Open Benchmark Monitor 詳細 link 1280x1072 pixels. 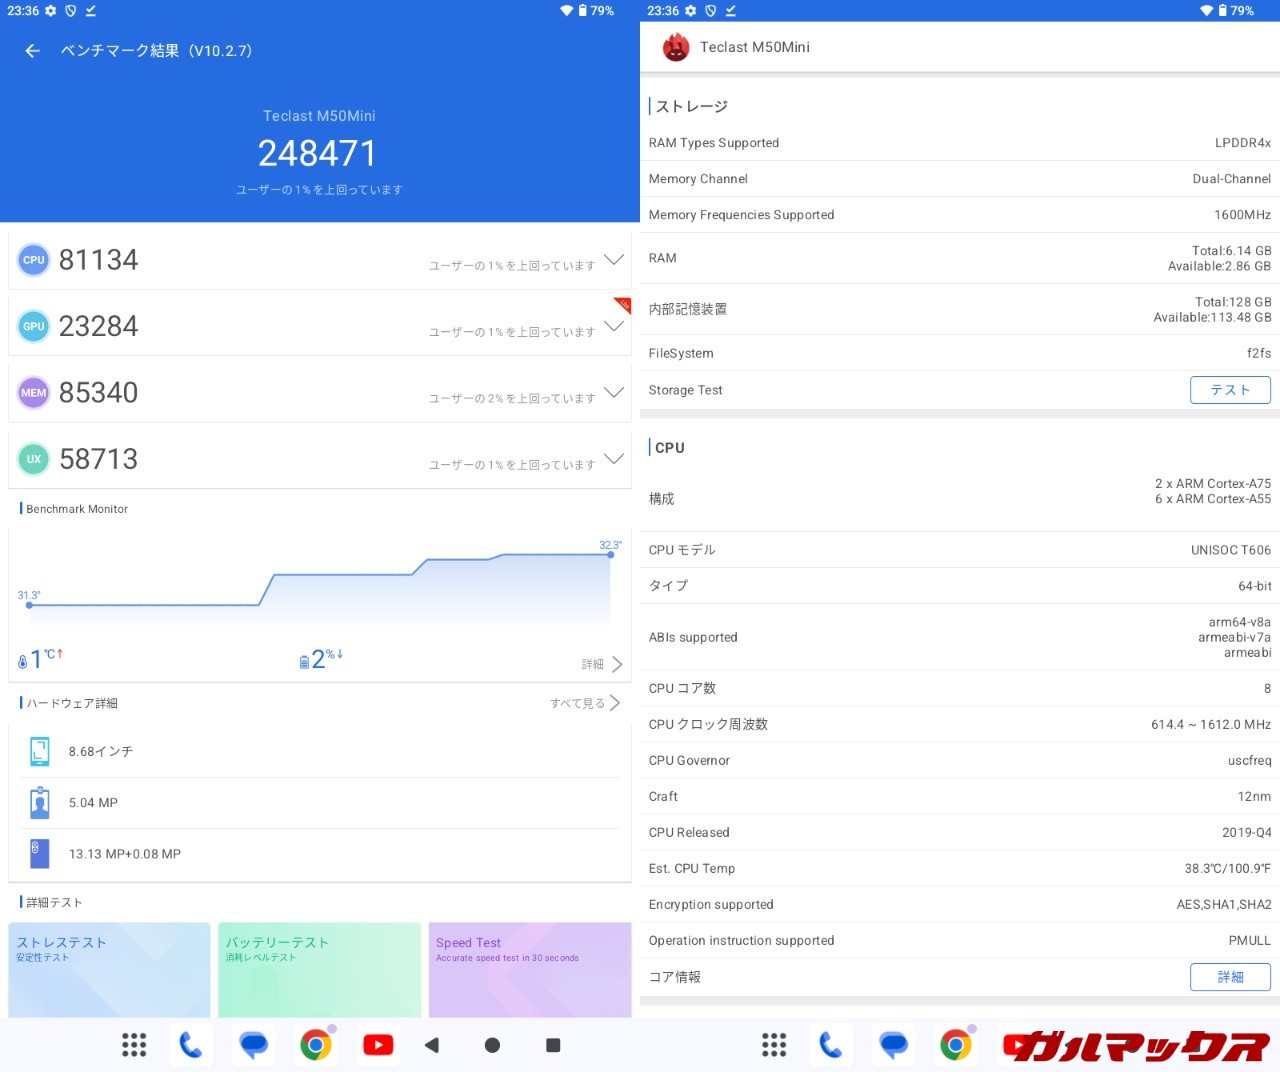point(602,664)
